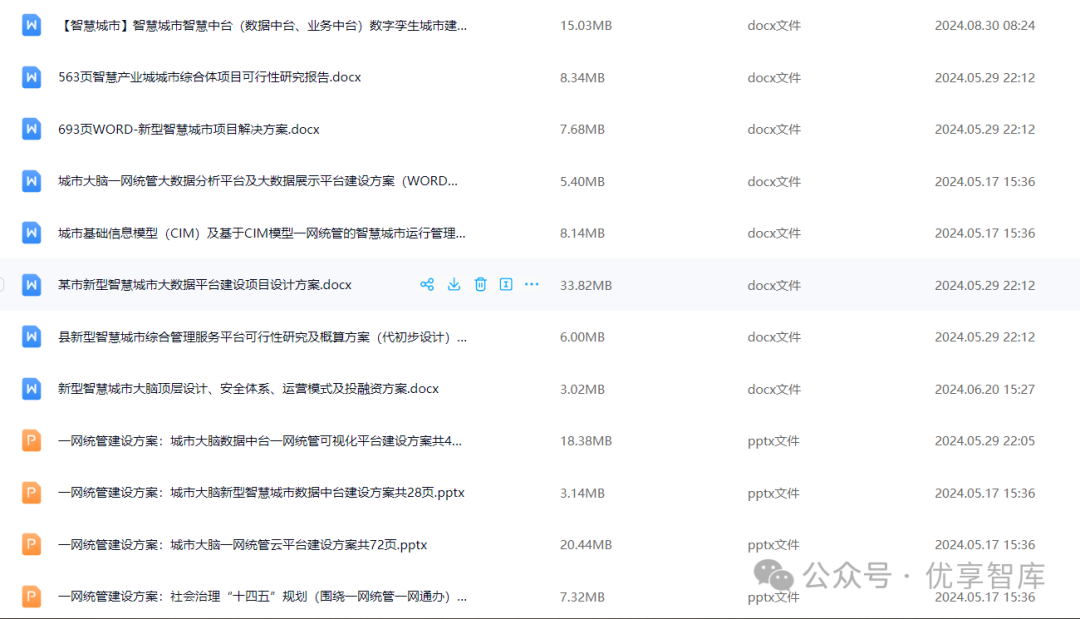Open 563页智慧产业城城市综合体项目可行性研究报告.docx
This screenshot has width=1080, height=619.
[x=209, y=77]
